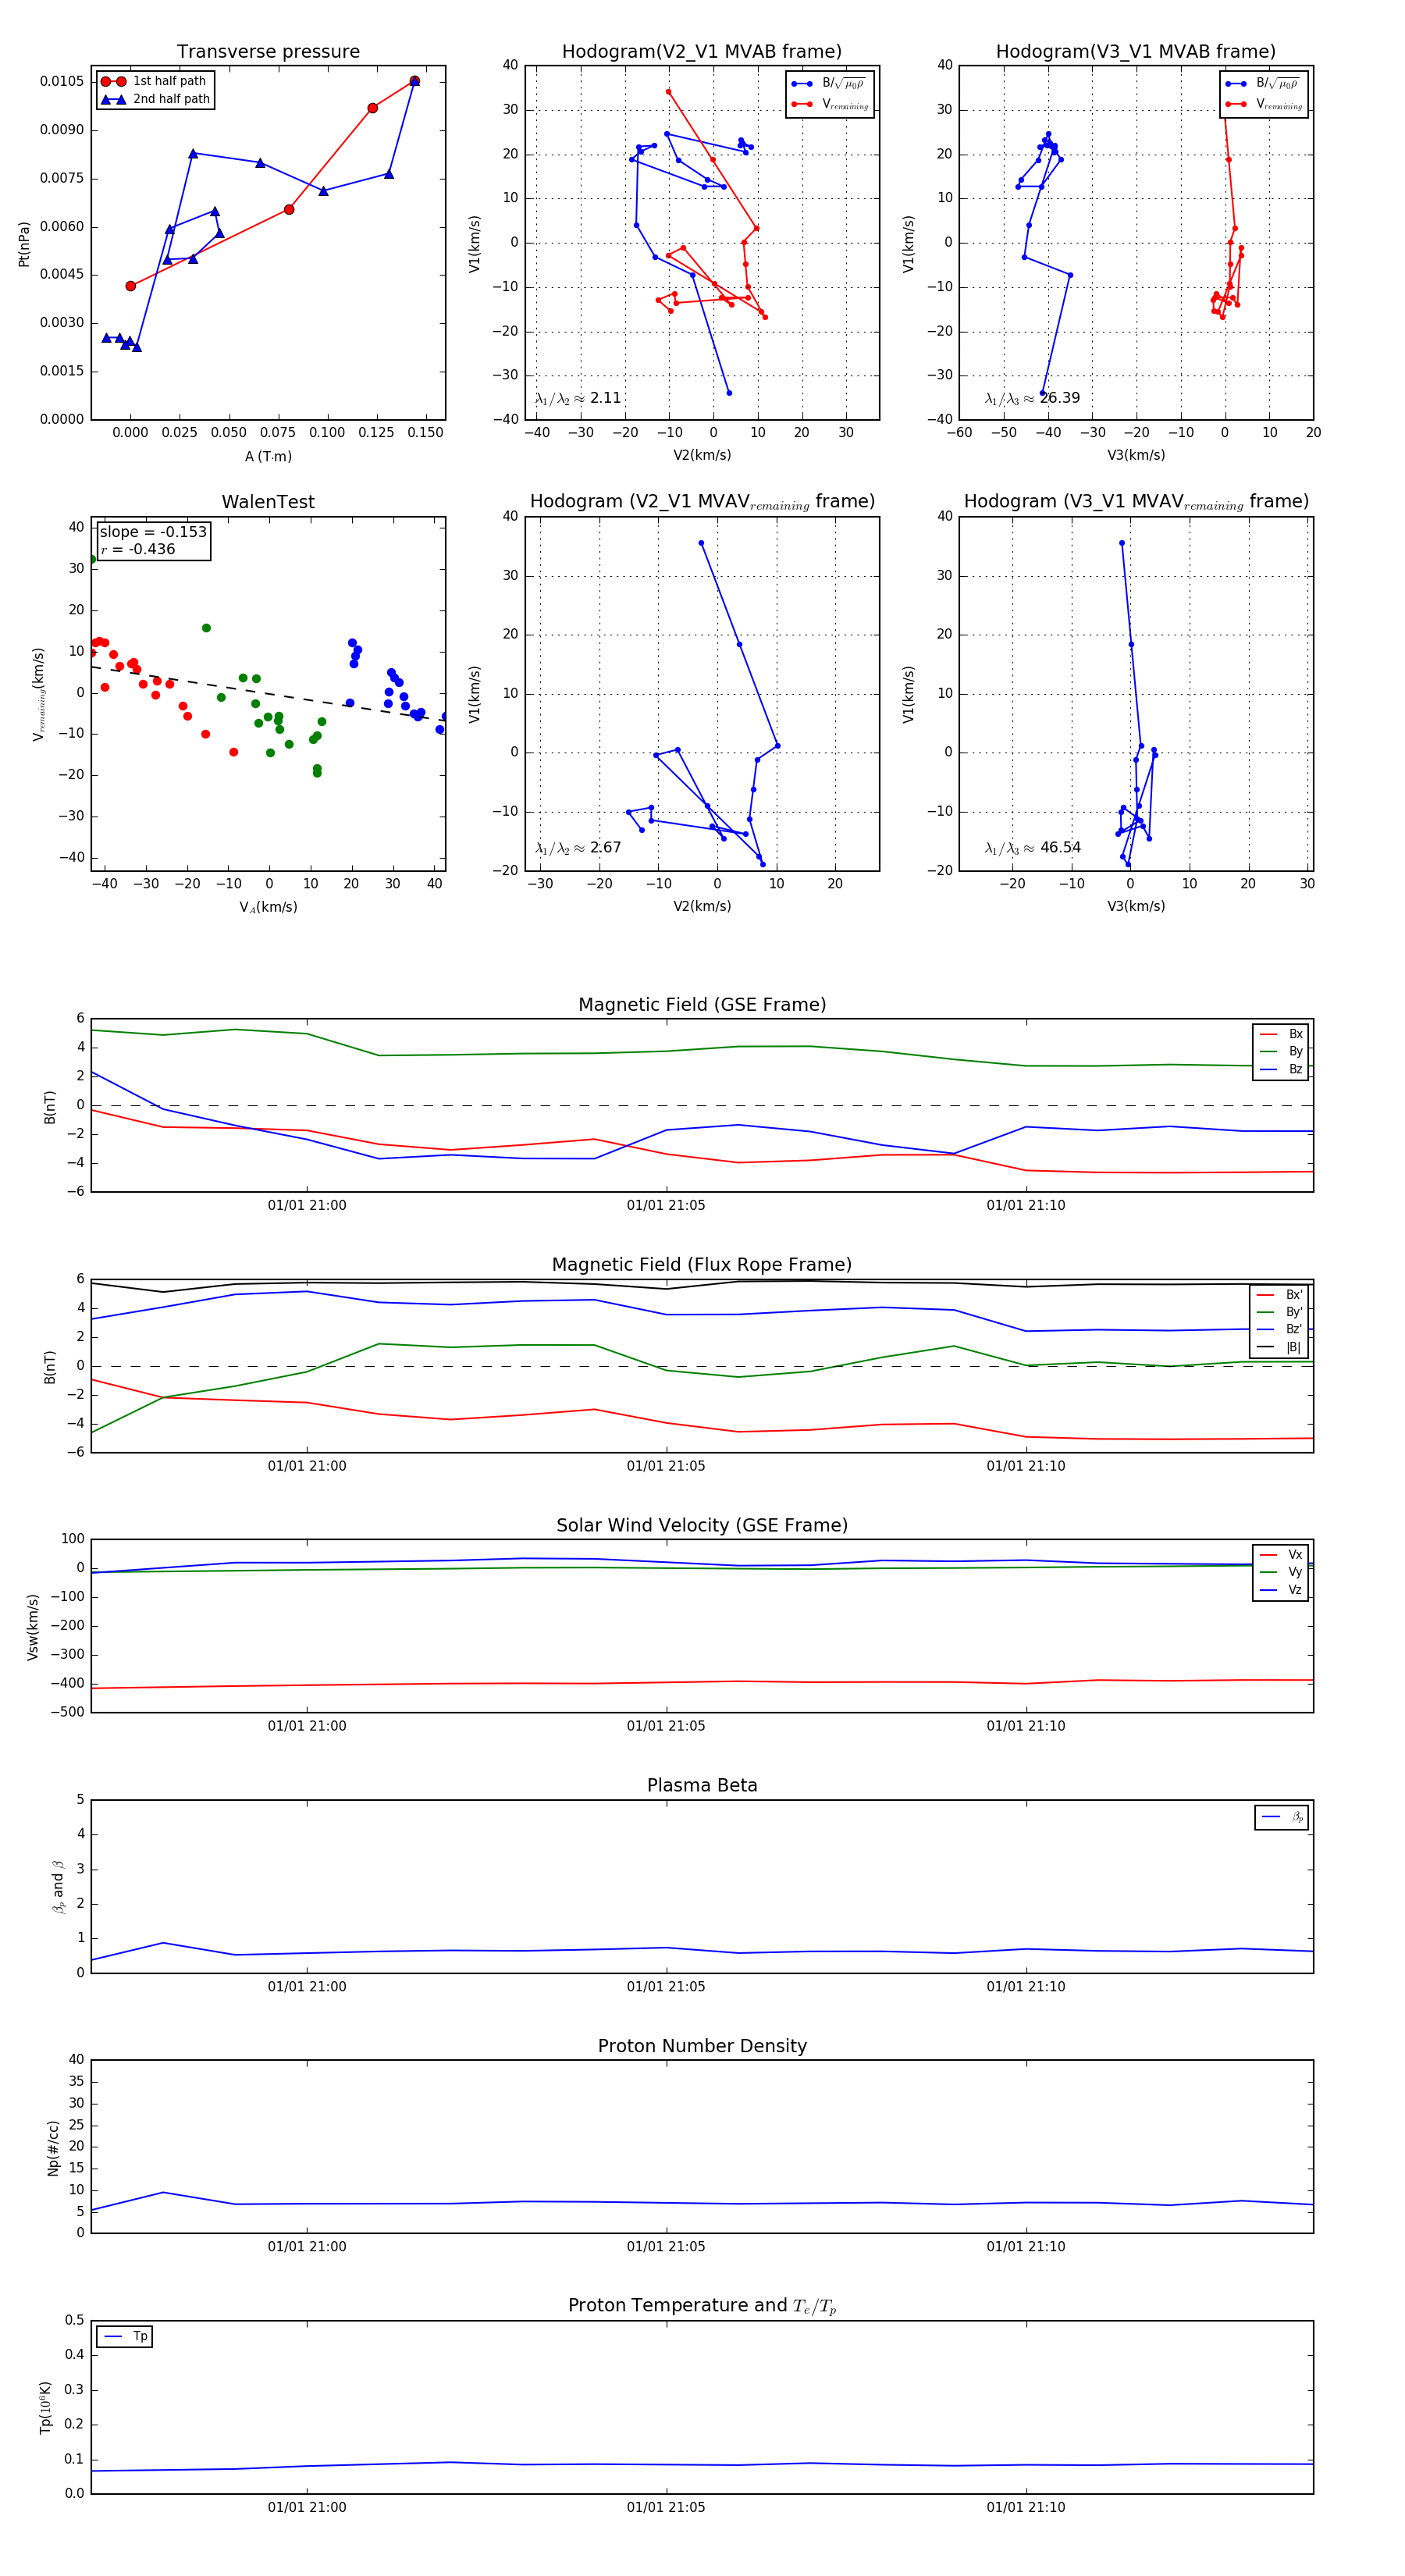Click the "Tp(10^6K)" y-axis label
Image resolution: width=1405 pixels, height=2576 pixels.
[45, 2407]
